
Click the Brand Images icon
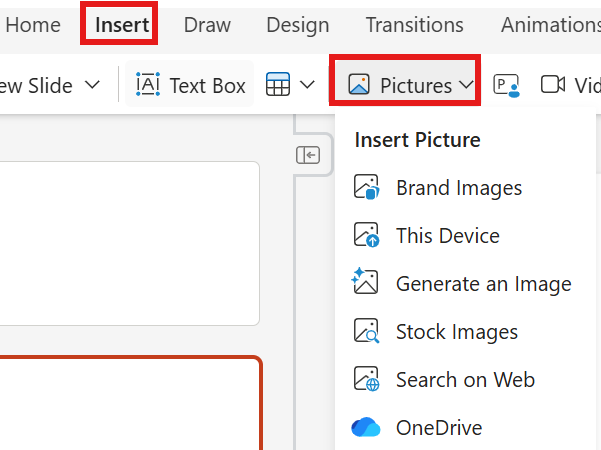click(x=366, y=187)
